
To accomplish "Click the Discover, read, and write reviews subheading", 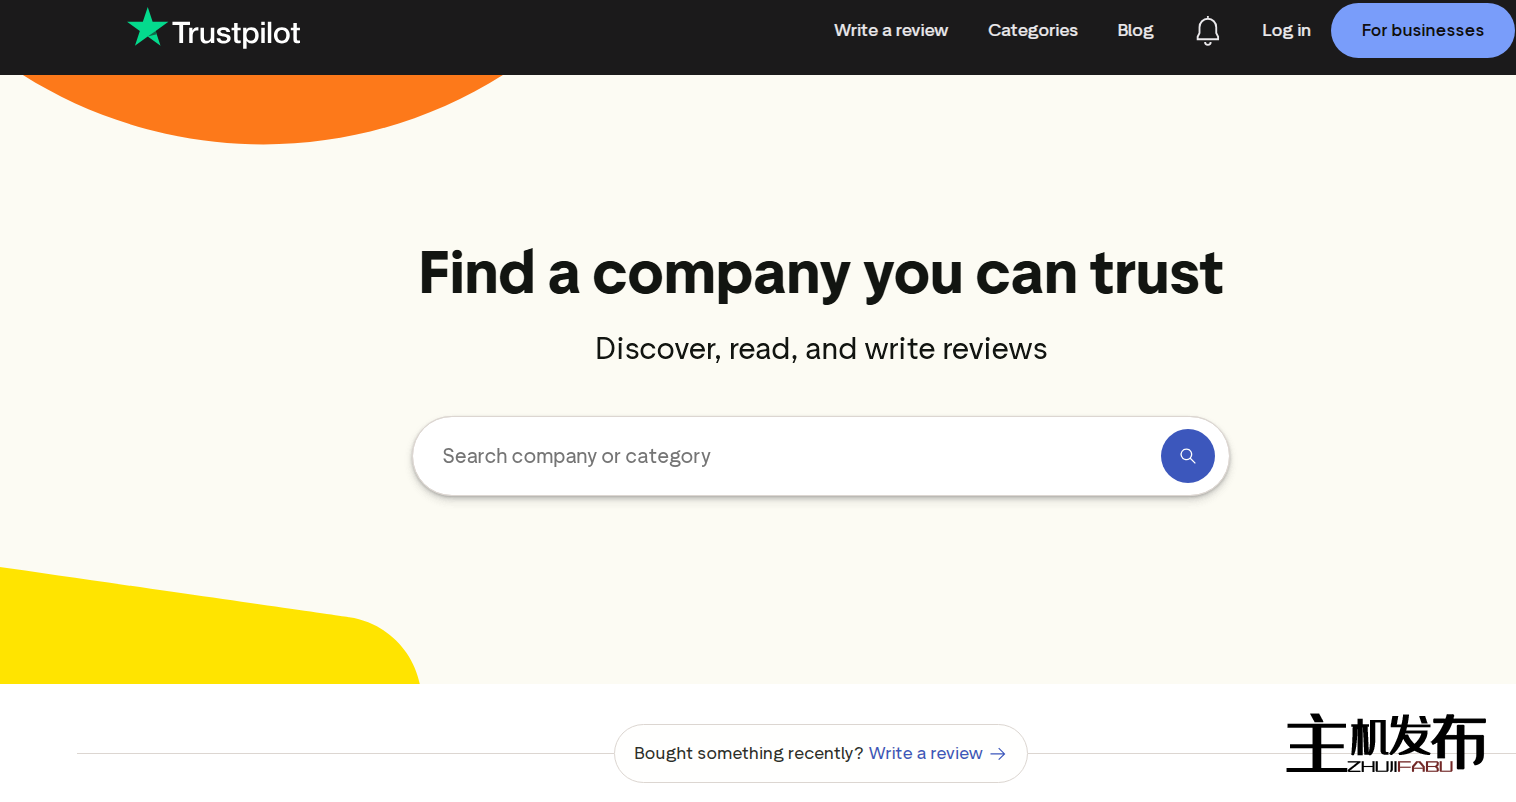I will pos(820,349).
